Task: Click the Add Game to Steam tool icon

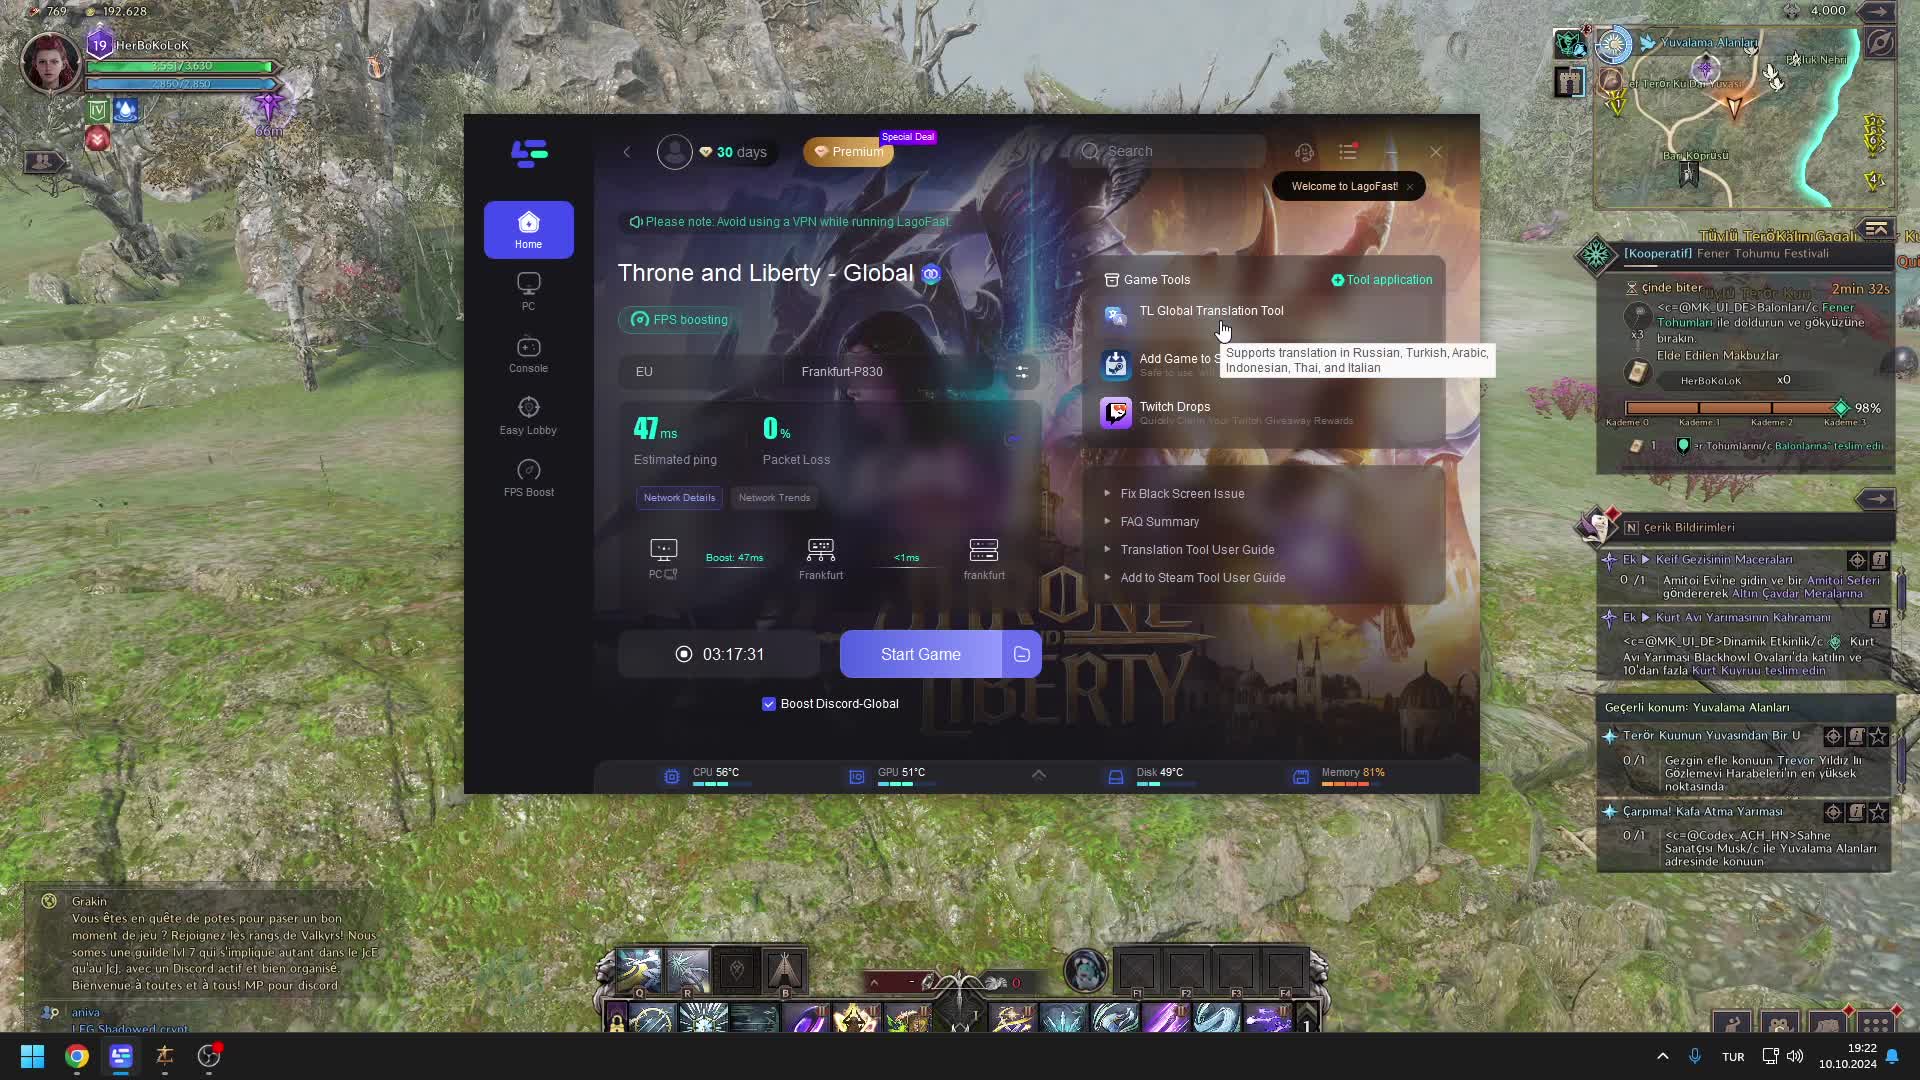Action: 1115,364
